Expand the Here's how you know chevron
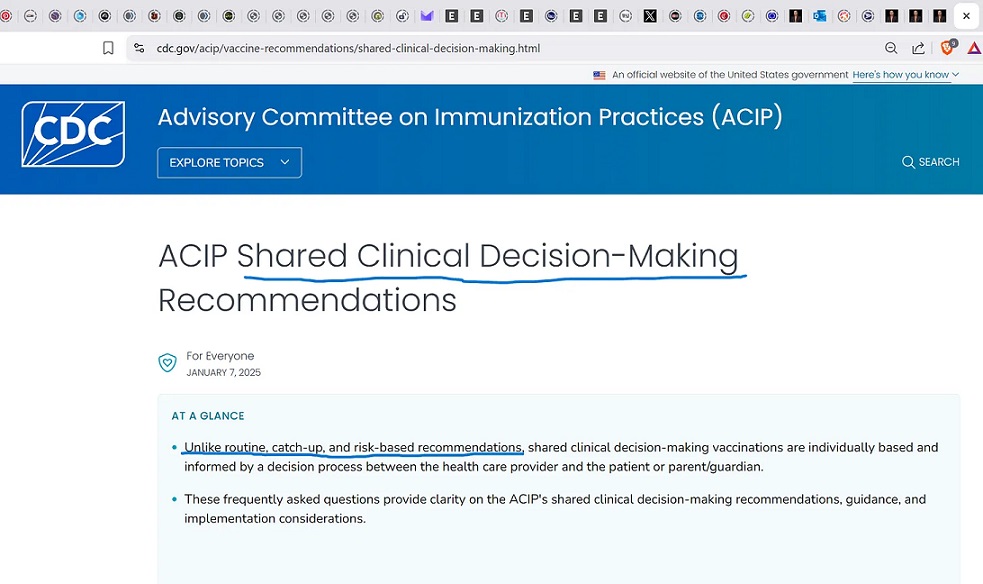Screen dimensions: 983x584 pos(955,75)
